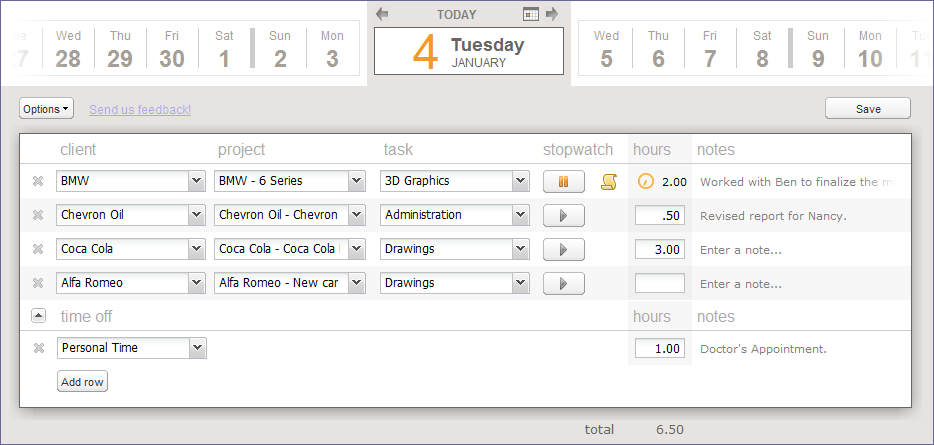
Task: Click the empty Alfa Romeo hours field
Action: coord(660,284)
